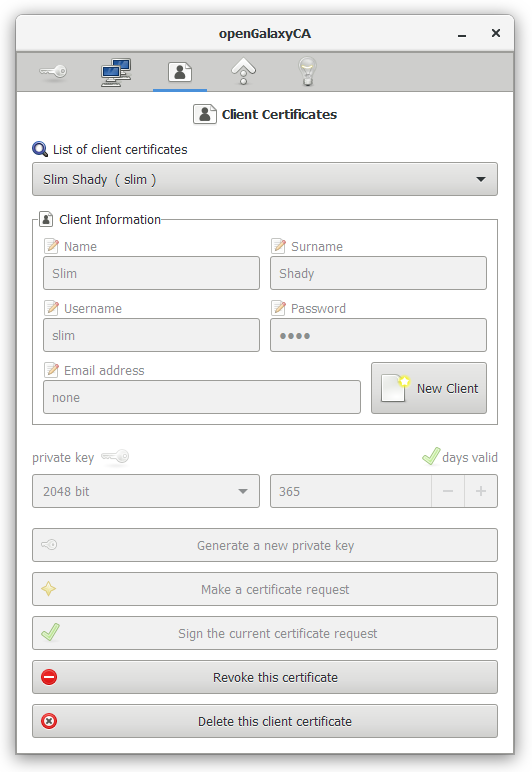Decrease days valid with minus button
Image resolution: width=532 pixels, height=772 pixels.
coord(448,491)
